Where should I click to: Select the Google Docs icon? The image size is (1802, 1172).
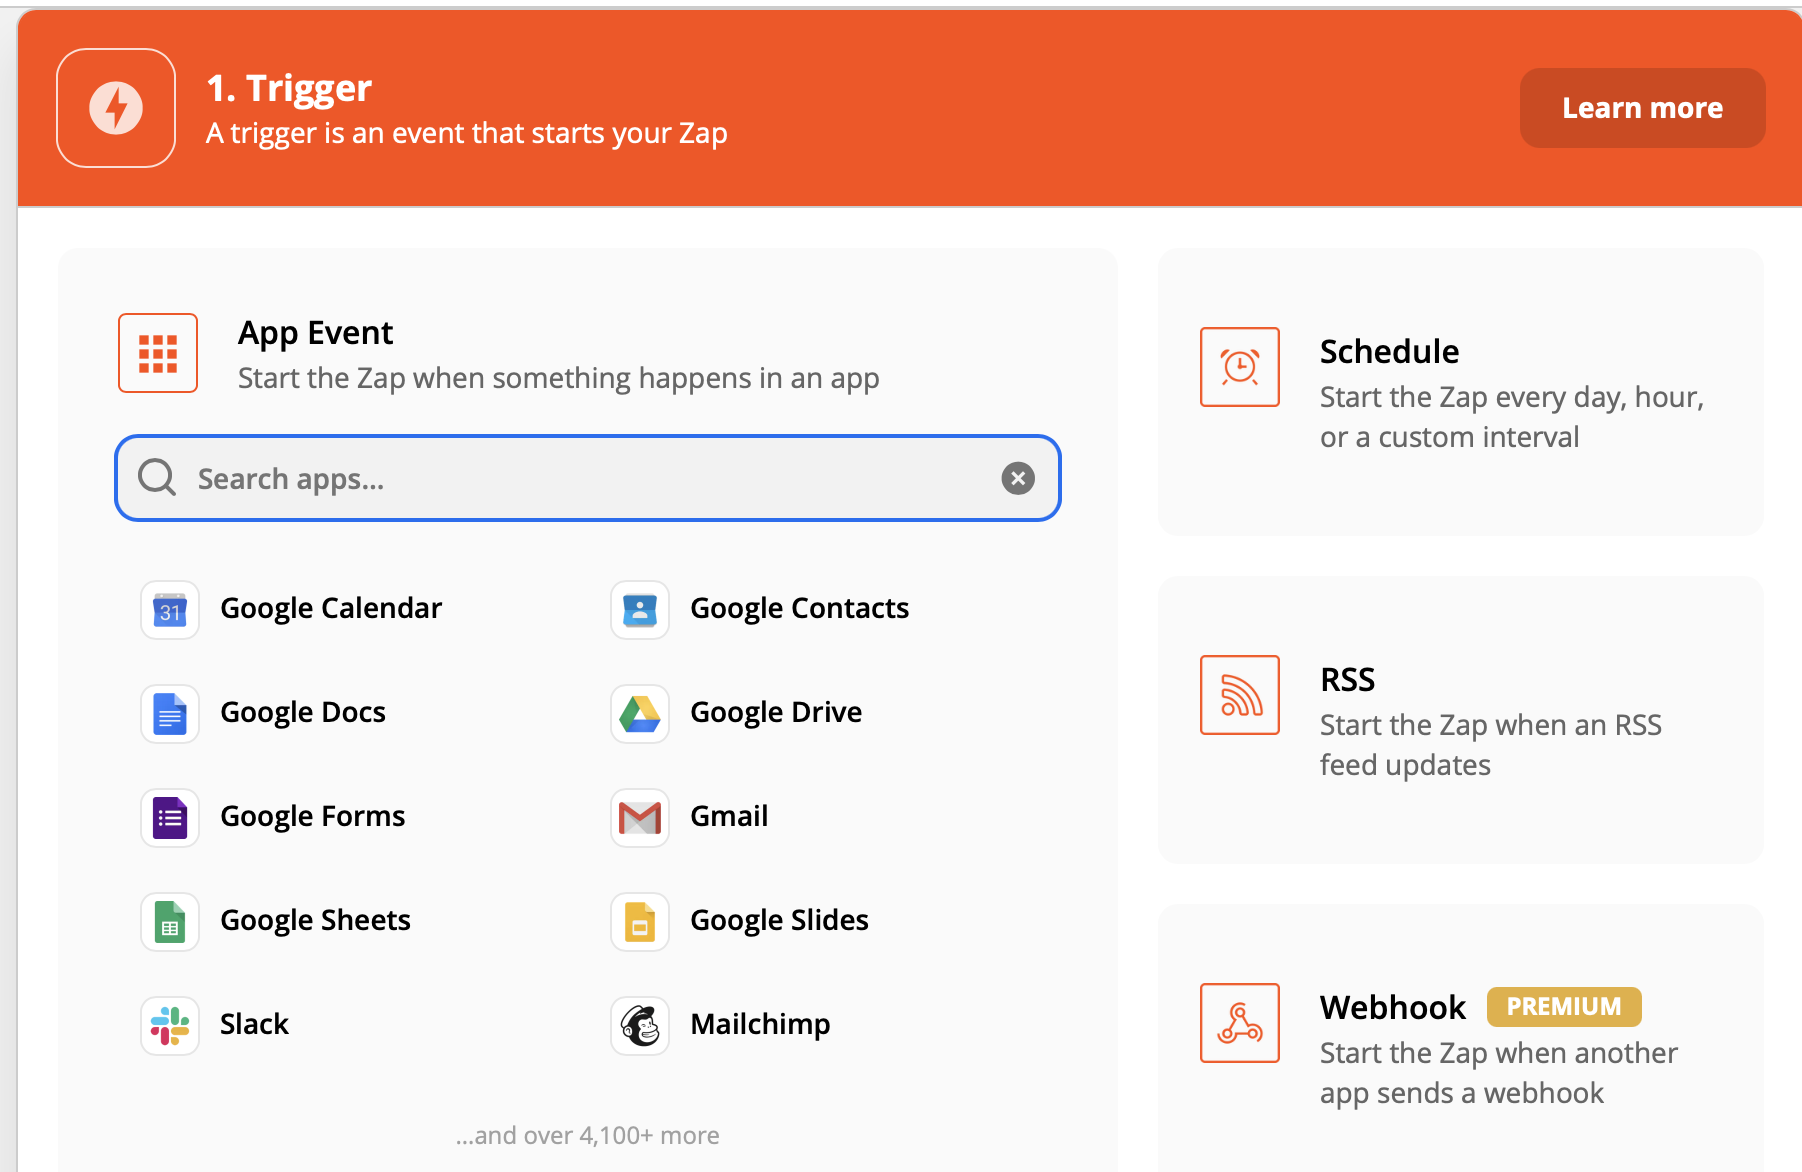170,714
